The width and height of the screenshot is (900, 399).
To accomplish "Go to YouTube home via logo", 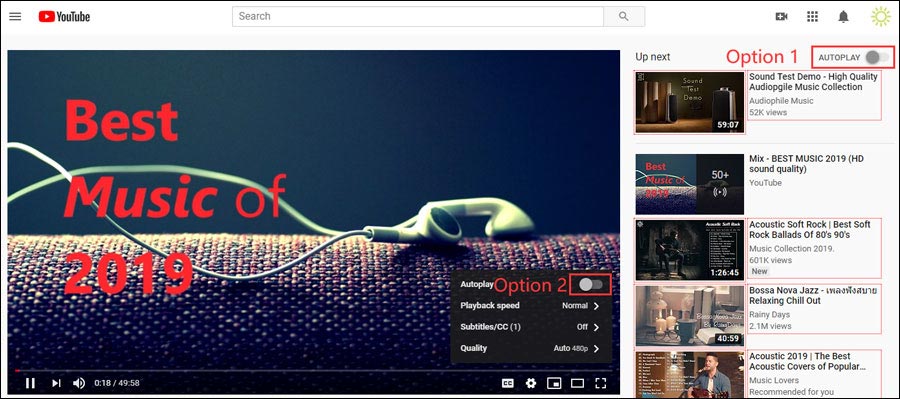I will (64, 17).
